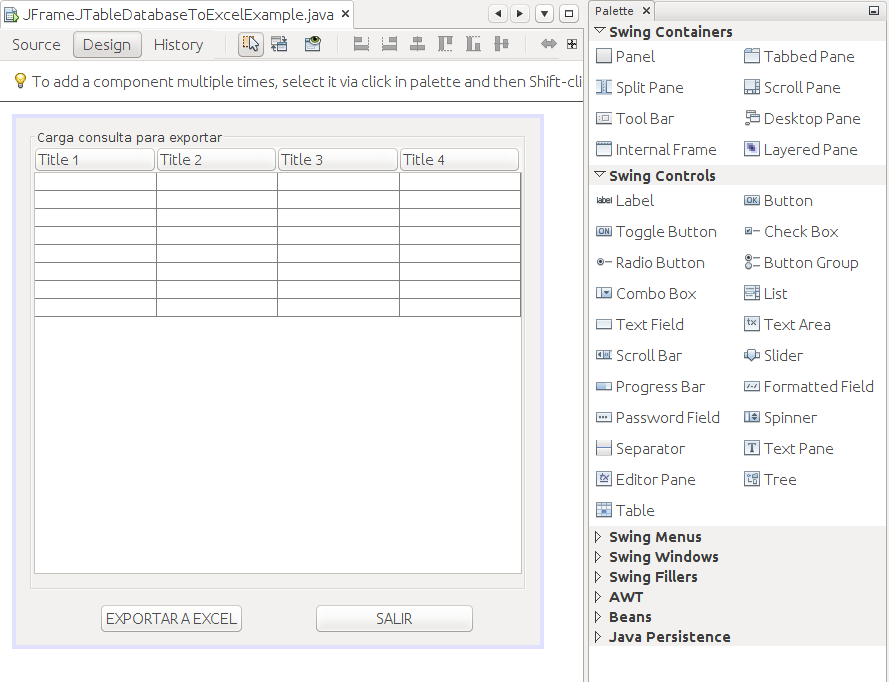Select the Toggle Button palette item
This screenshot has width=889, height=682.
[659, 231]
